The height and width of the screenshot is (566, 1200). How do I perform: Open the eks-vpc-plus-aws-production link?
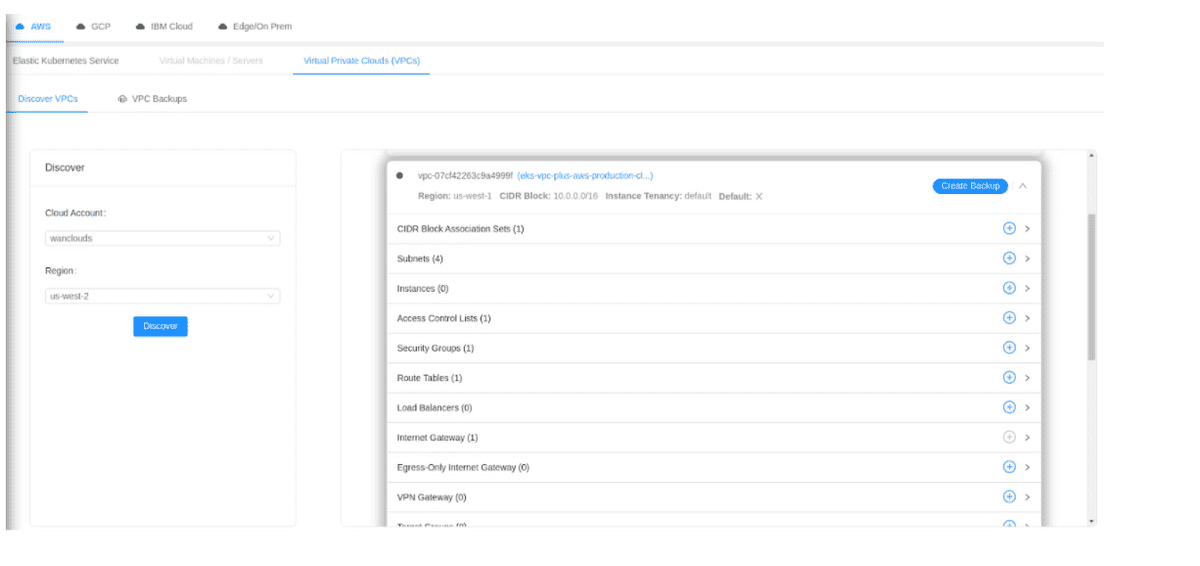coord(585,175)
